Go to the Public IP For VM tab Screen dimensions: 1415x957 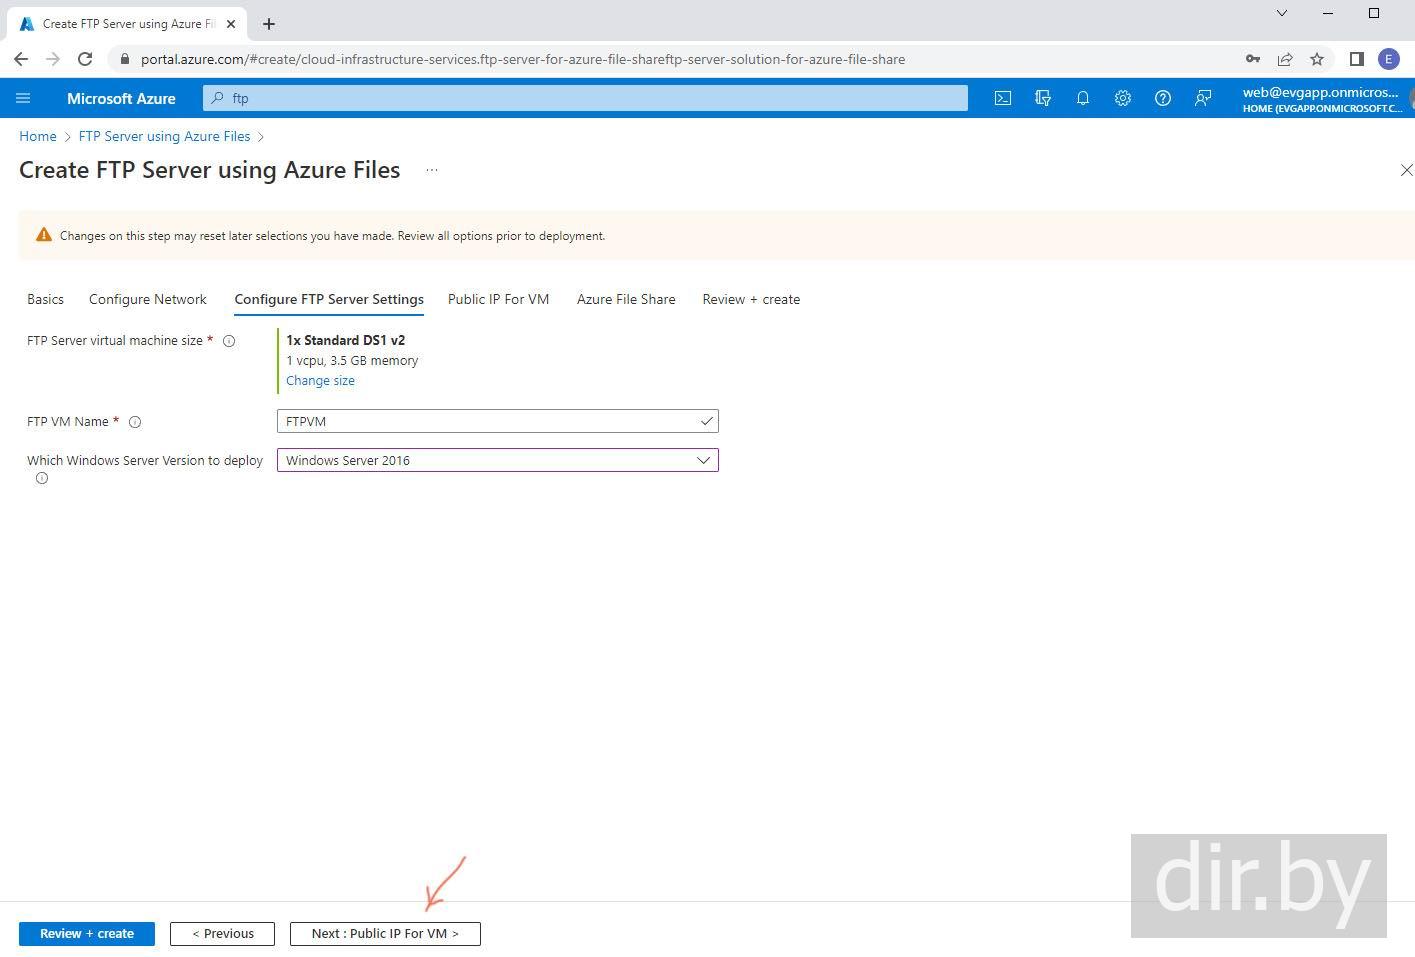click(498, 299)
